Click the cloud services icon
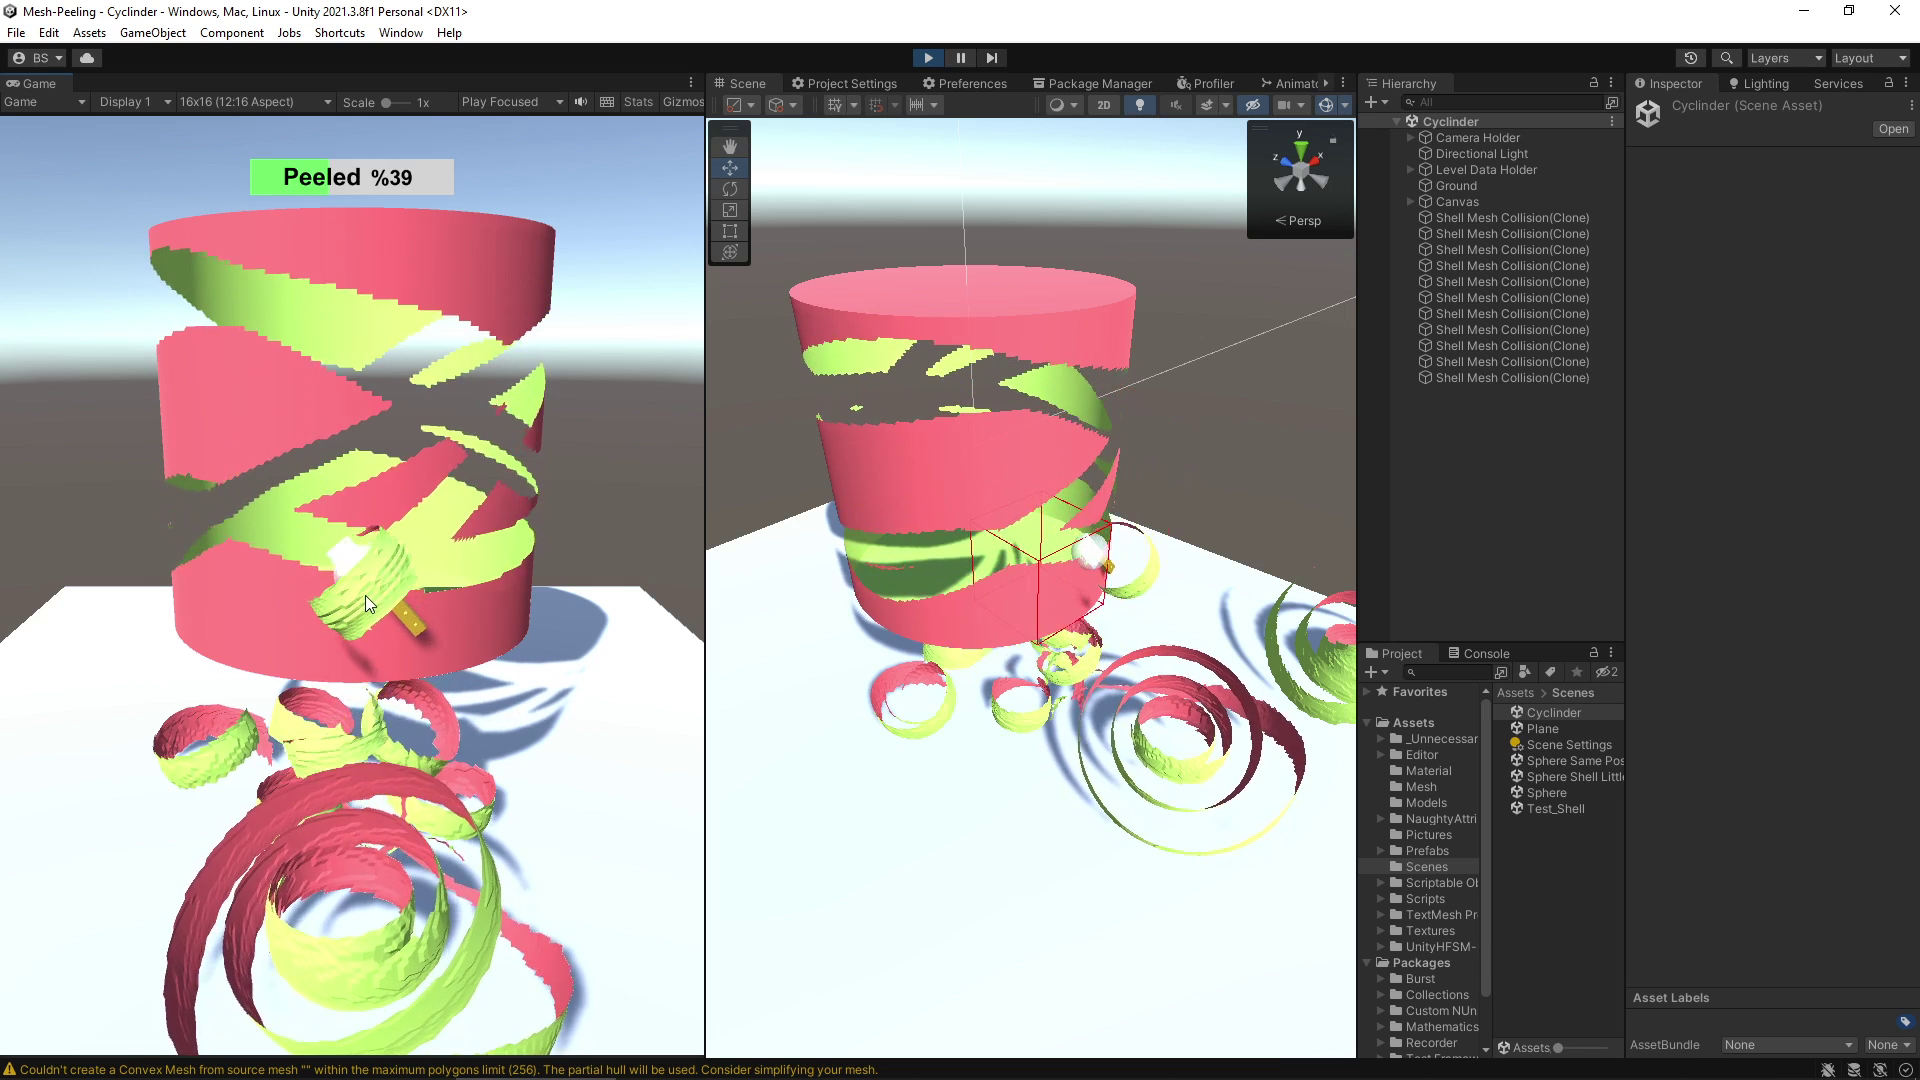The width and height of the screenshot is (1920, 1080). tap(87, 58)
